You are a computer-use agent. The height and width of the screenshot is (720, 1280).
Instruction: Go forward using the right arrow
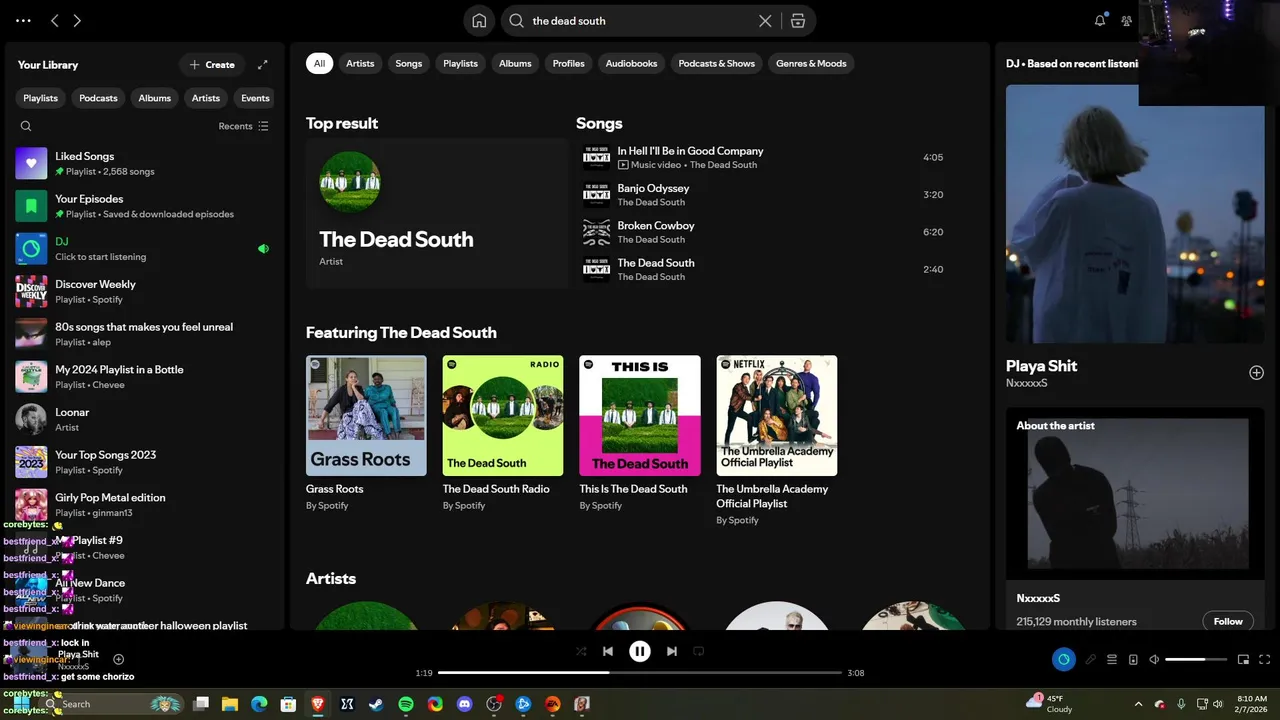[77, 20]
